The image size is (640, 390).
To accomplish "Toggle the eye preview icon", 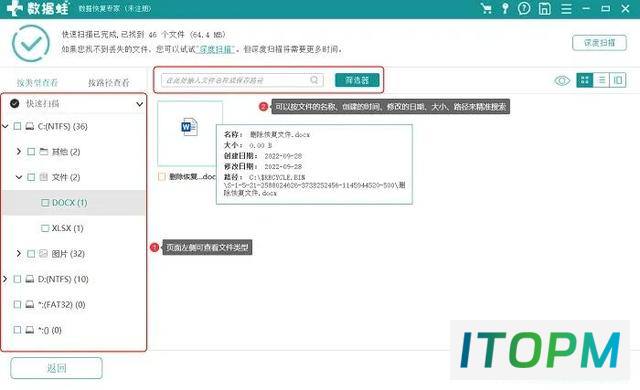I will coord(562,80).
